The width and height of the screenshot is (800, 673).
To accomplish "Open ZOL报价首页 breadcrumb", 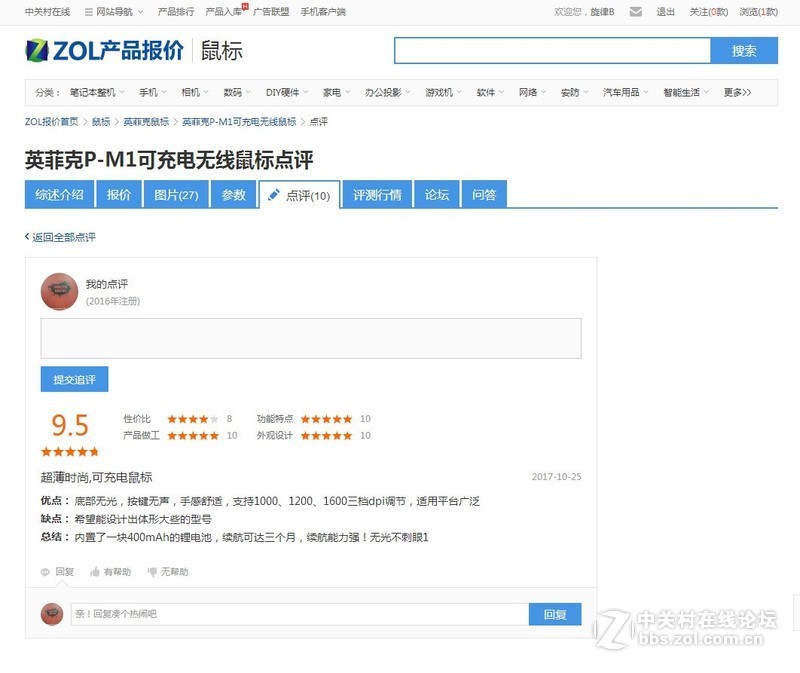I will click(x=52, y=121).
